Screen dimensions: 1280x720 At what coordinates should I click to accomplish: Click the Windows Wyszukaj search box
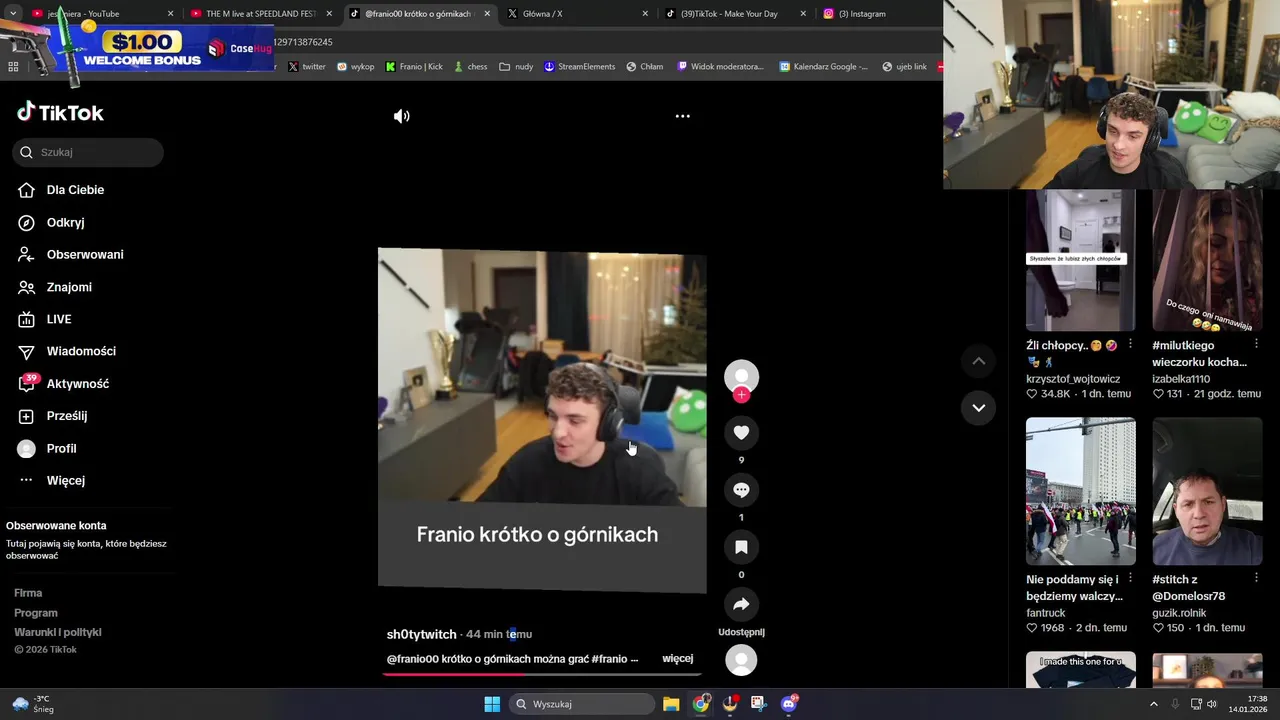[x=581, y=704]
